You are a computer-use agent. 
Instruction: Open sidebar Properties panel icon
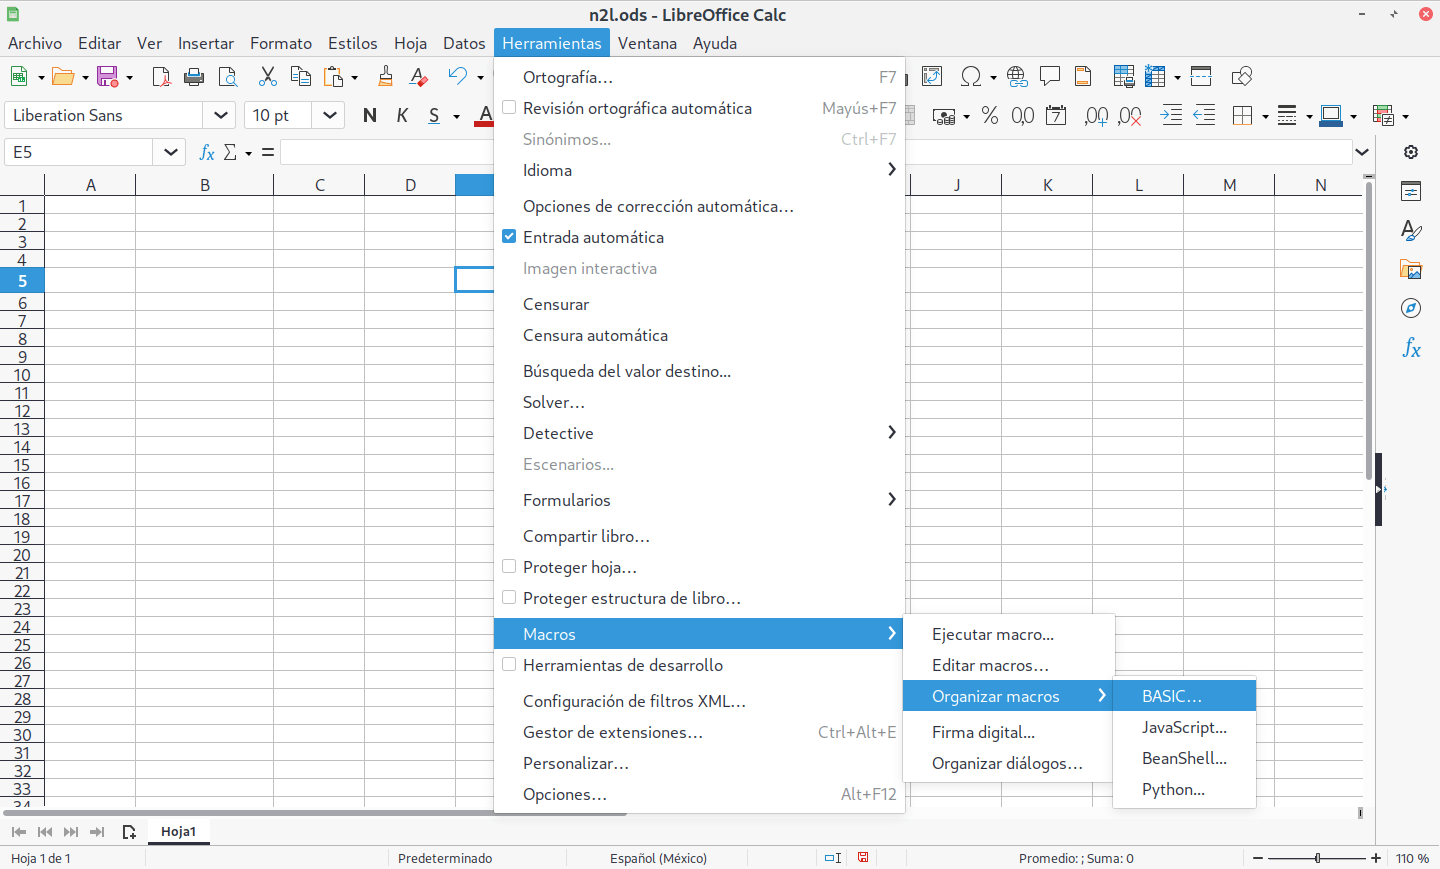coord(1411,191)
